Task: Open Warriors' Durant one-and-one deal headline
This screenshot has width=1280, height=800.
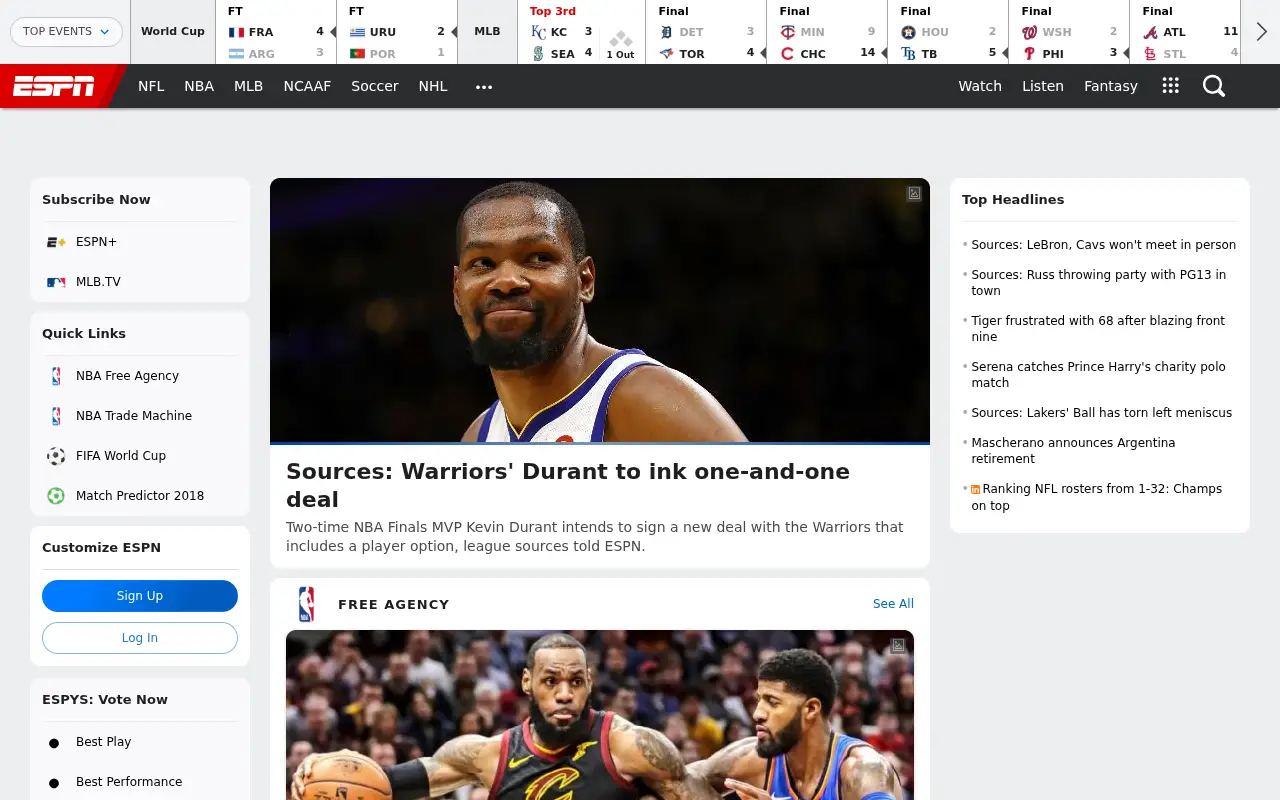Action: click(x=568, y=485)
